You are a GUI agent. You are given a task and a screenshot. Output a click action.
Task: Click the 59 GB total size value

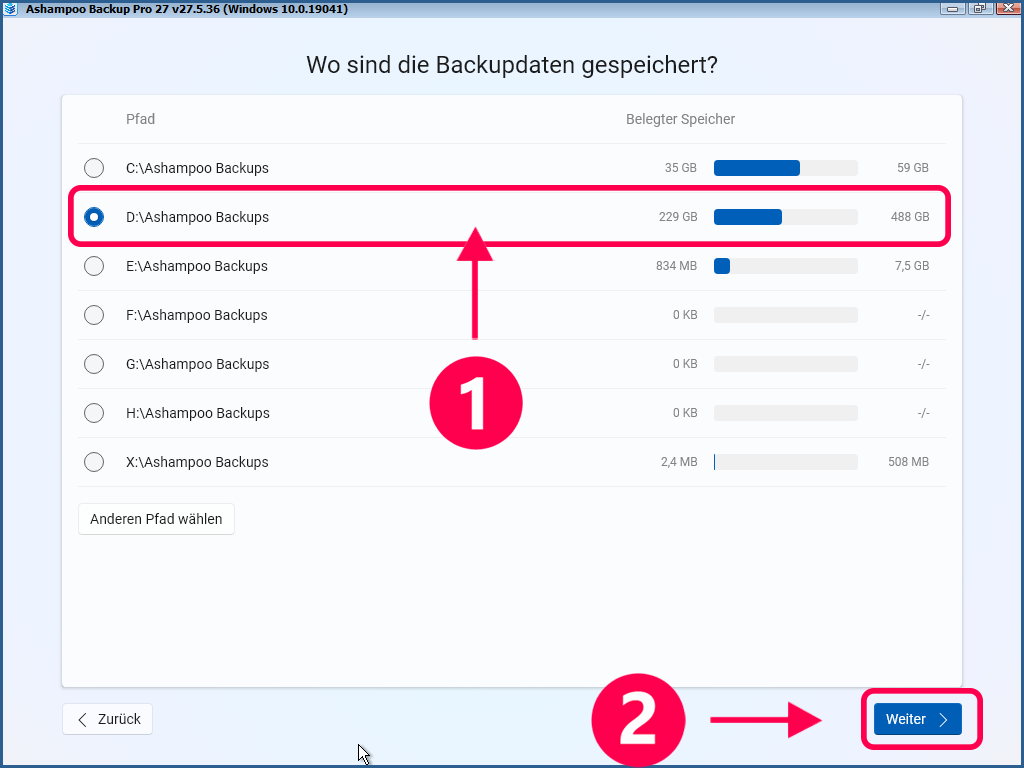912,168
